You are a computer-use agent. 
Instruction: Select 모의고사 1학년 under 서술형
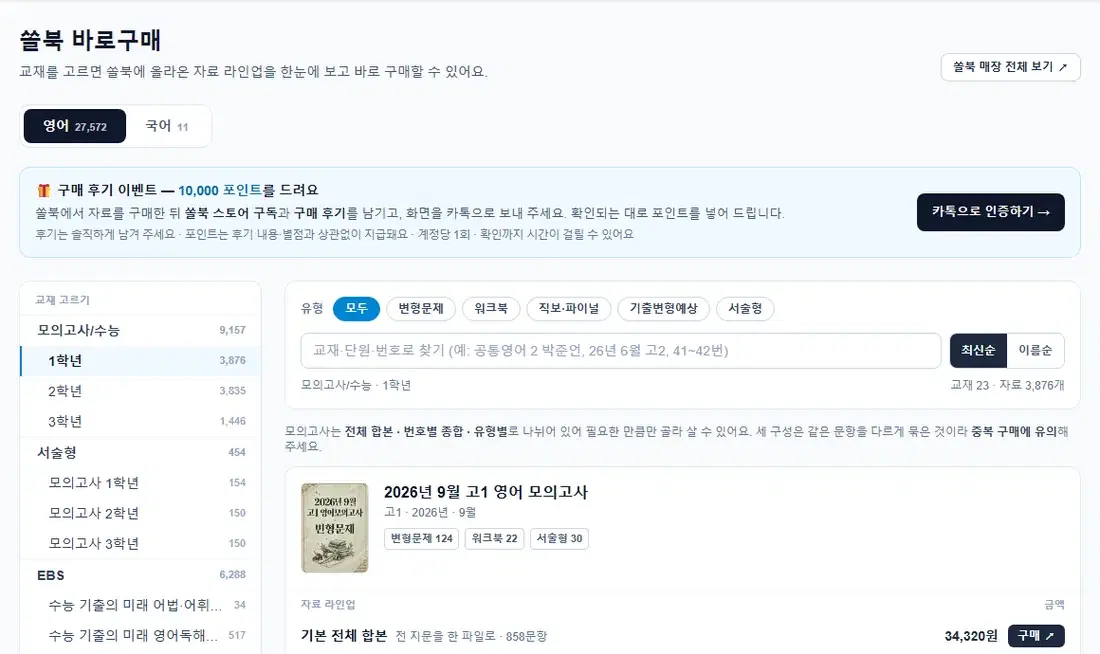(x=140, y=483)
